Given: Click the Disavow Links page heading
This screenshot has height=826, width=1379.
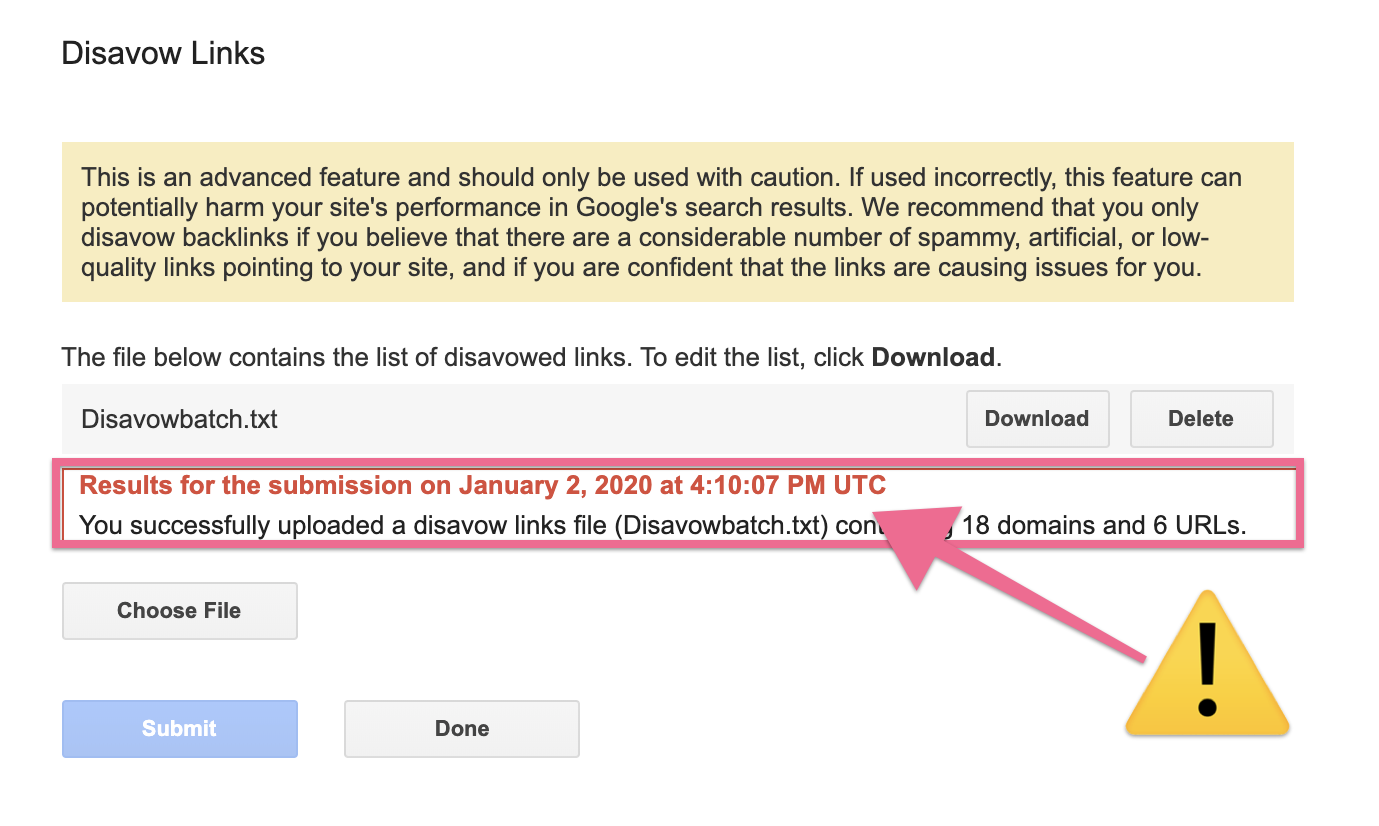Looking at the screenshot, I should tap(163, 53).
